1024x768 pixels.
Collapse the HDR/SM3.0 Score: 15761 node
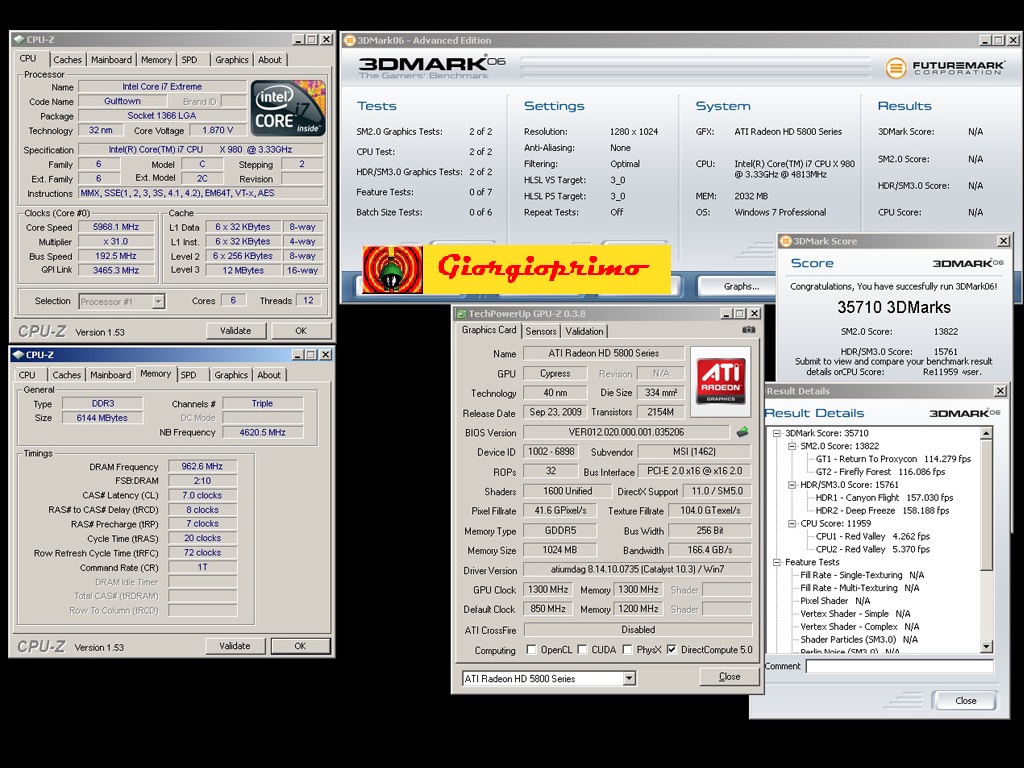(792, 485)
